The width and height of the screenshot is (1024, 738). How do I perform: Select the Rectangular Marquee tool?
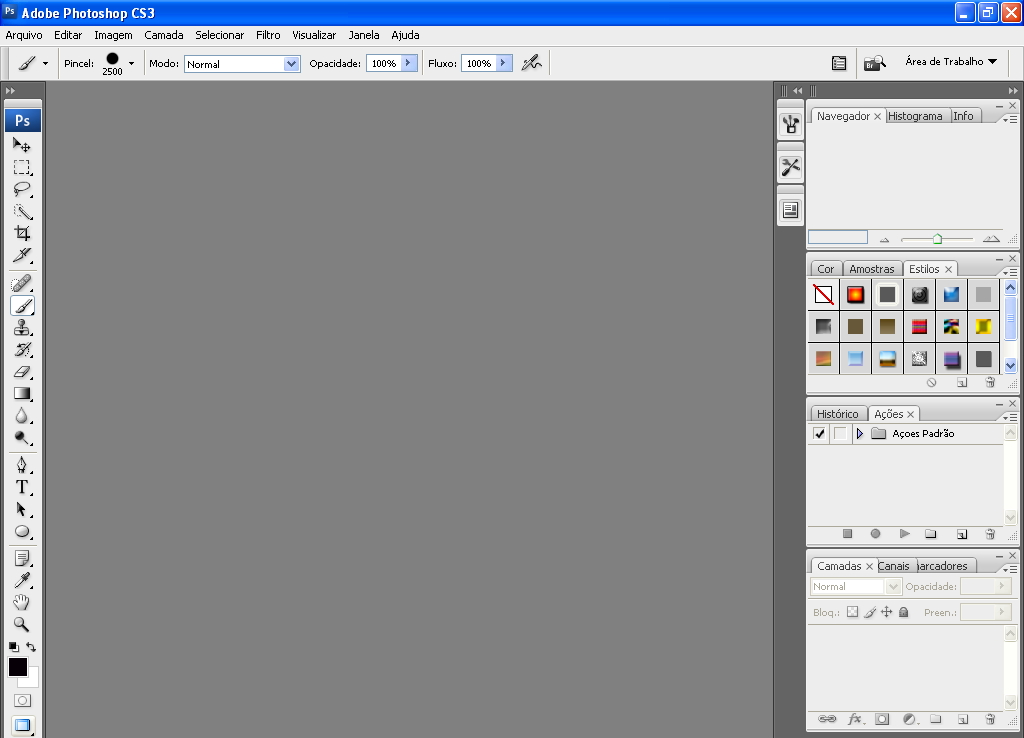click(x=22, y=167)
